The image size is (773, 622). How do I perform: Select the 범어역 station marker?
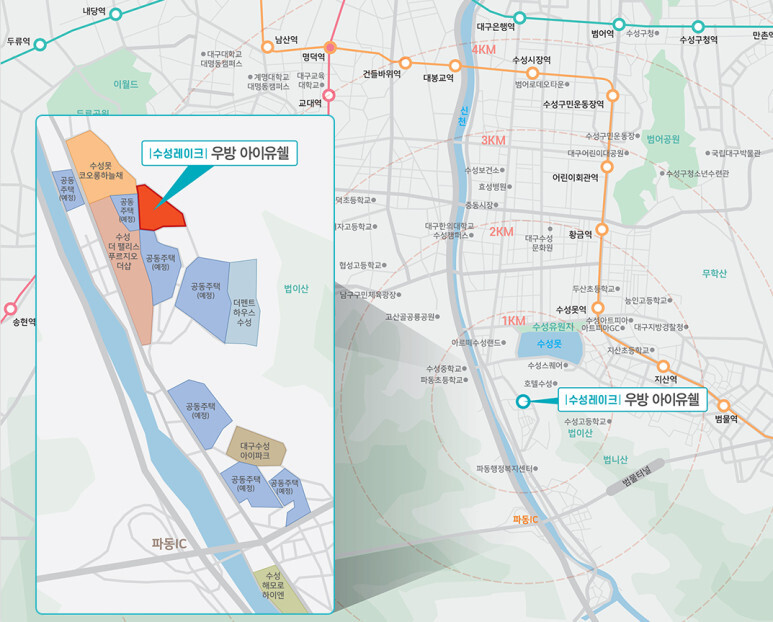click(x=619, y=24)
